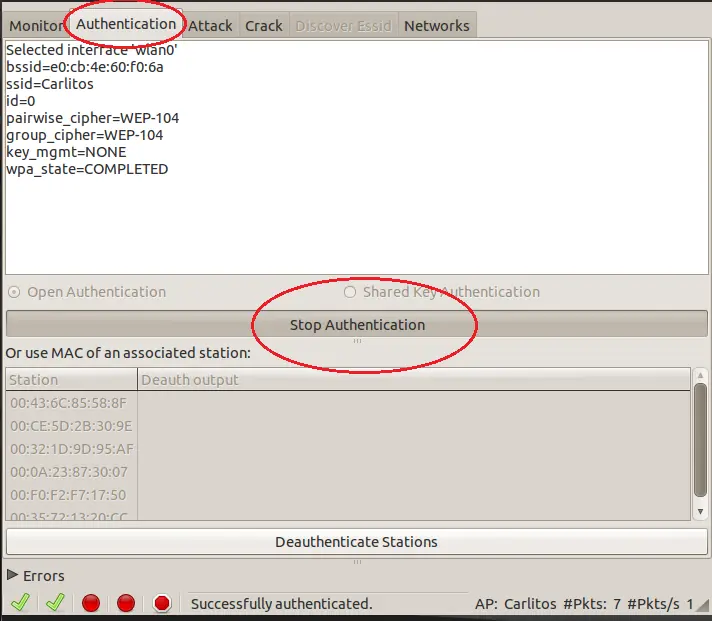Open the Crack tab
The height and width of the screenshot is (621, 712).
pos(264,26)
